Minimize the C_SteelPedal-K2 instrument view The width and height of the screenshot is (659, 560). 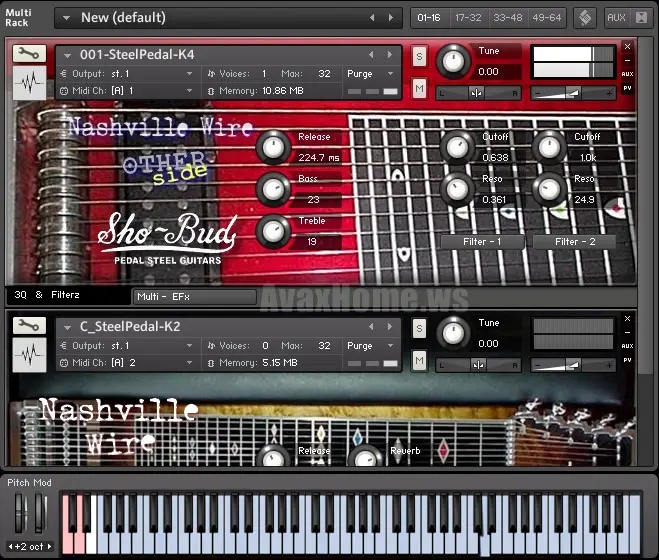pos(627,333)
